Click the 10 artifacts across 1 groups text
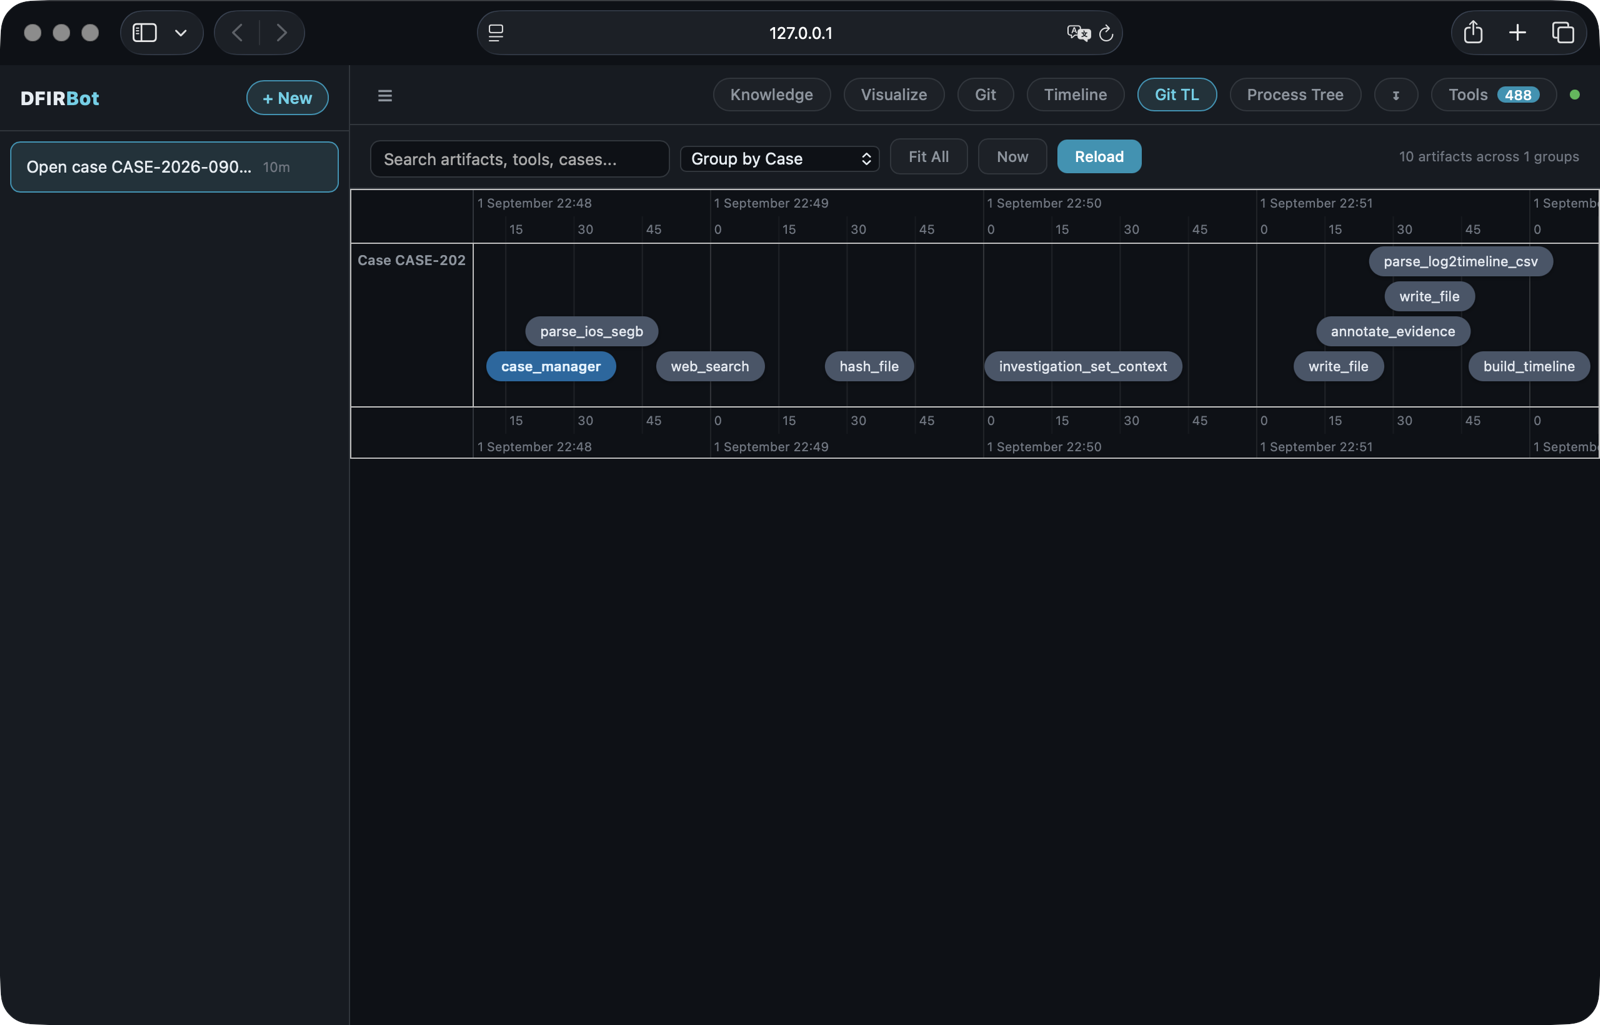The height and width of the screenshot is (1025, 1600). [x=1489, y=157]
